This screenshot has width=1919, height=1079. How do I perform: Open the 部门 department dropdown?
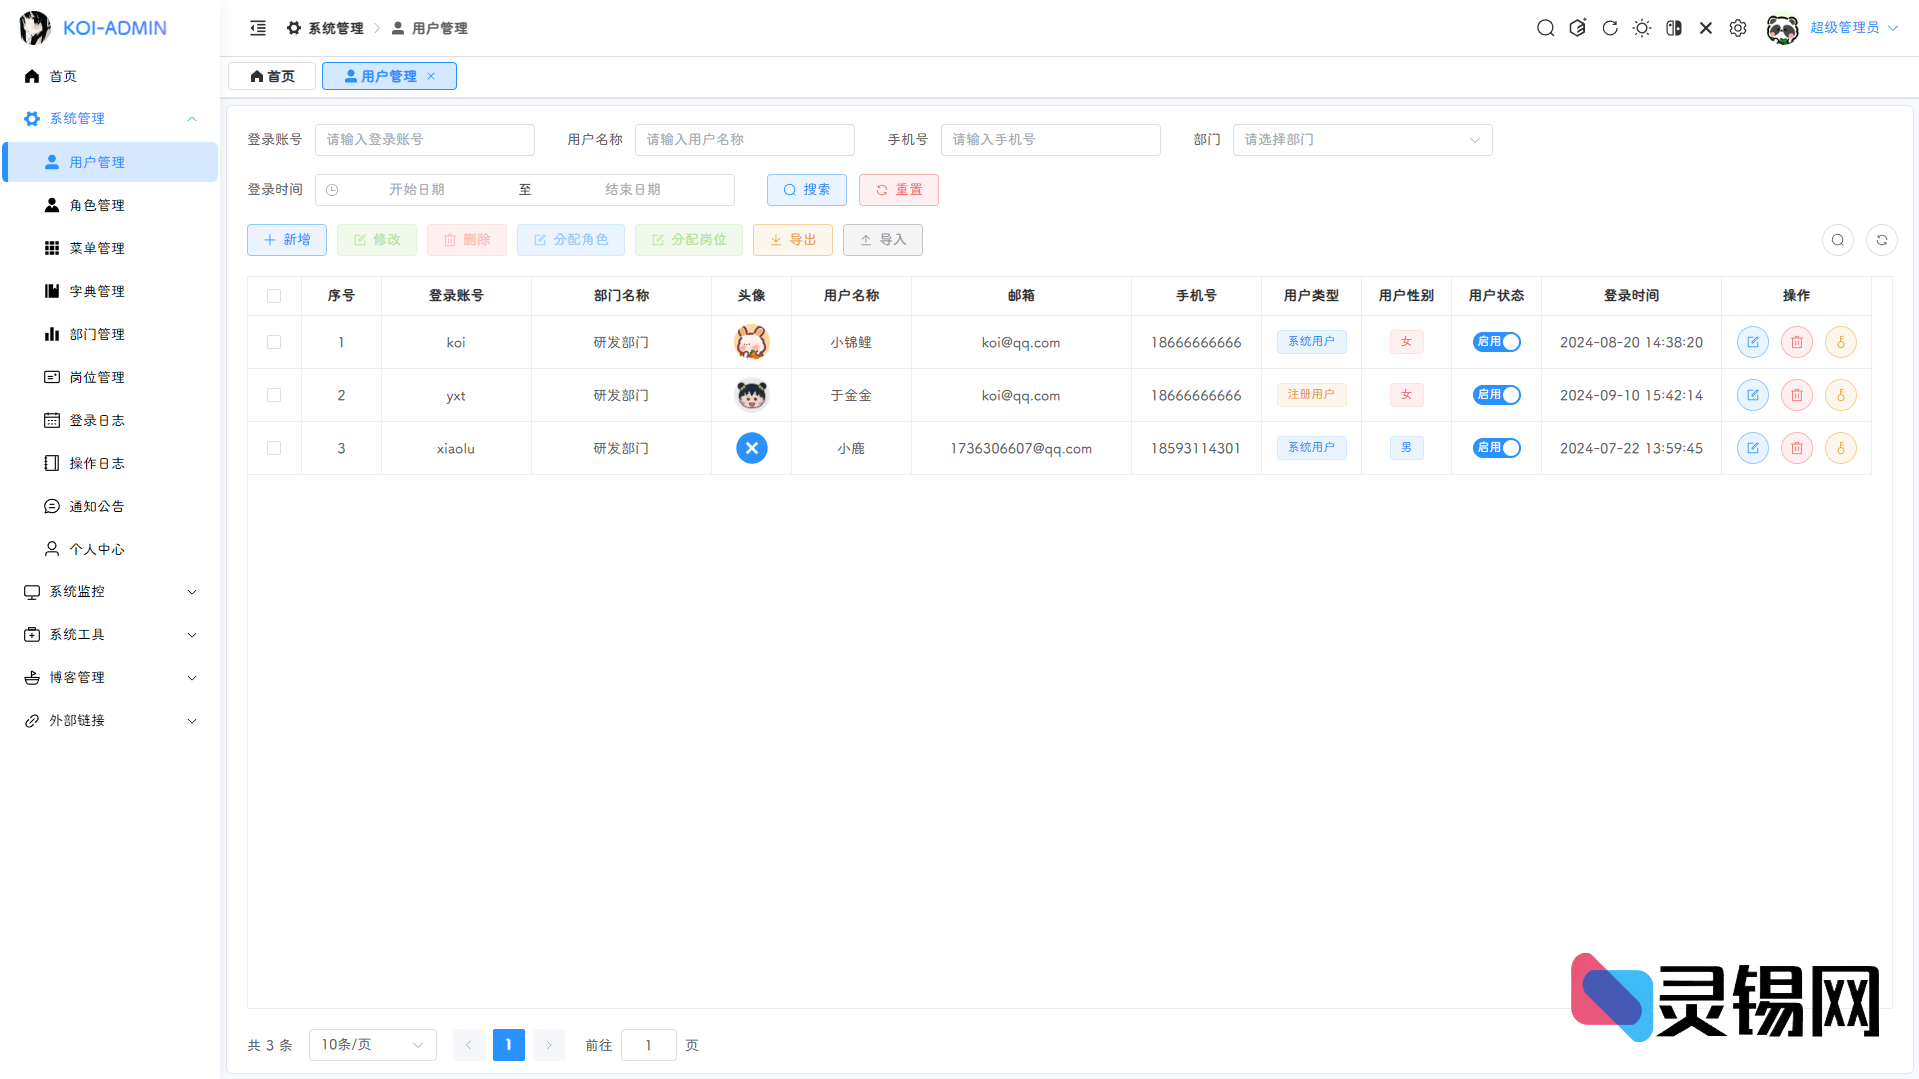coord(1362,140)
